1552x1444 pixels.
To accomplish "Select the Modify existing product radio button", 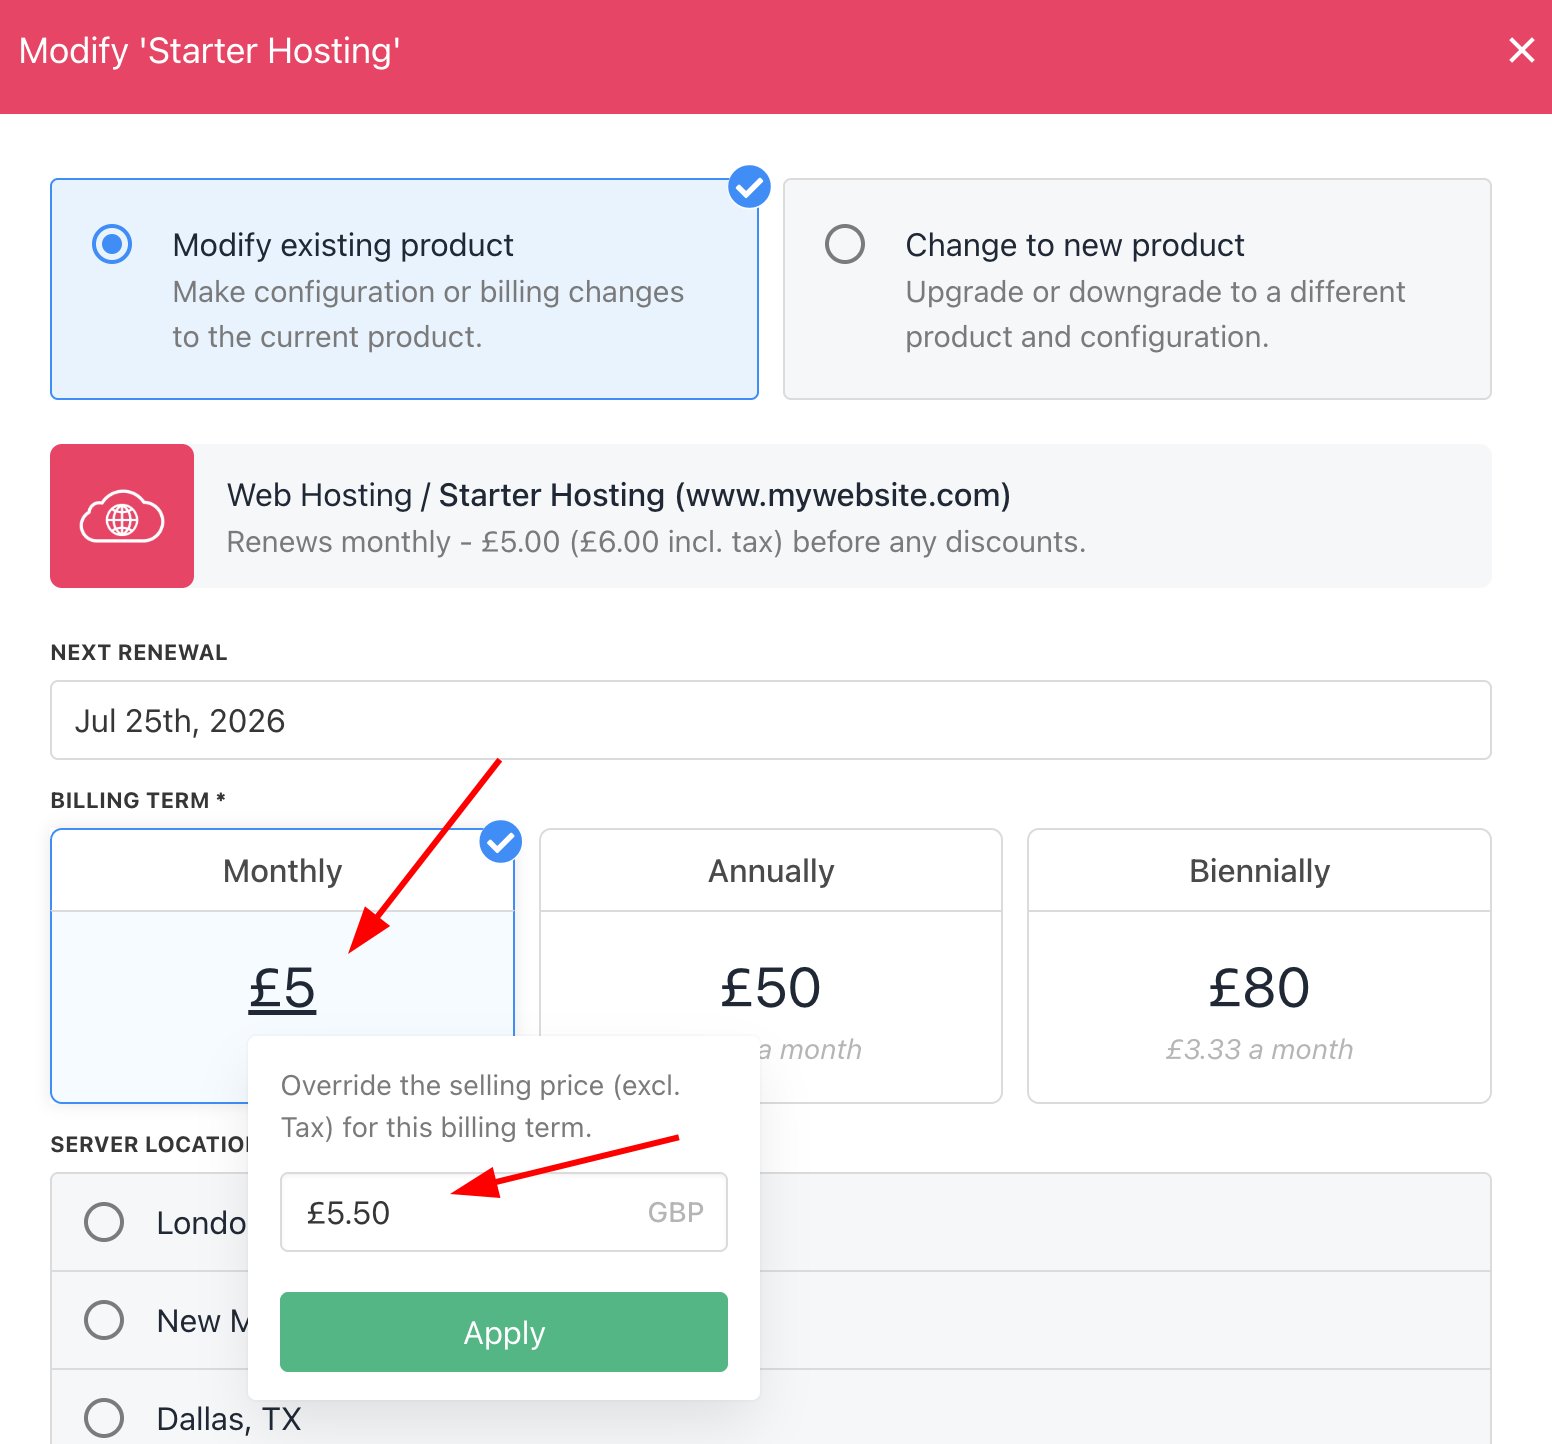I will pos(112,244).
